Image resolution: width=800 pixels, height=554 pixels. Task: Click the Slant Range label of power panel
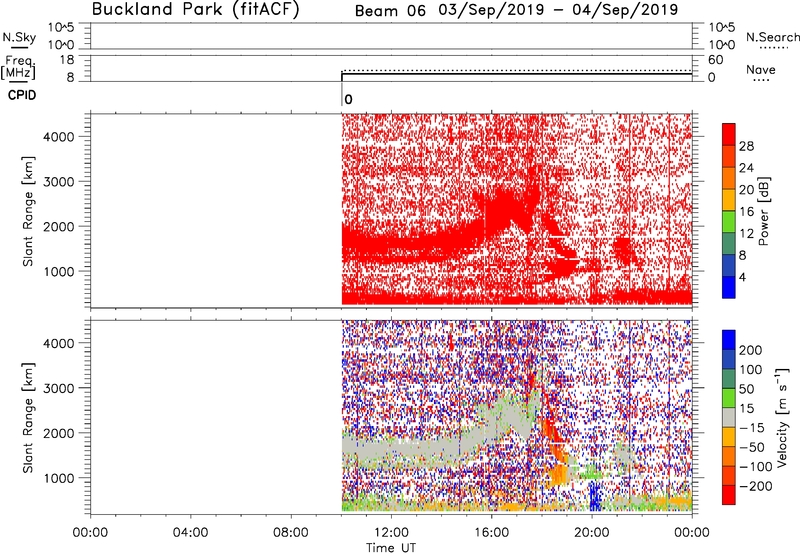28,211
